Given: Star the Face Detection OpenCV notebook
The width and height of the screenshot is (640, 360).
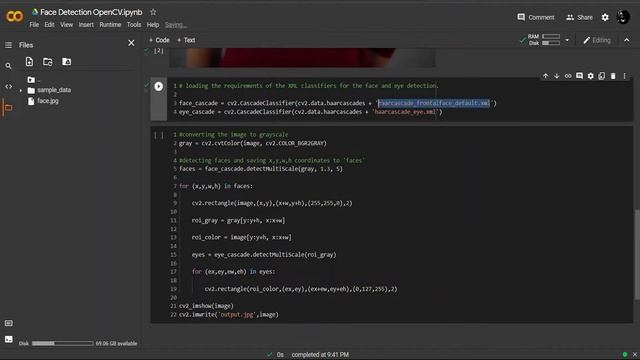Looking at the screenshot, I should pos(153,12).
